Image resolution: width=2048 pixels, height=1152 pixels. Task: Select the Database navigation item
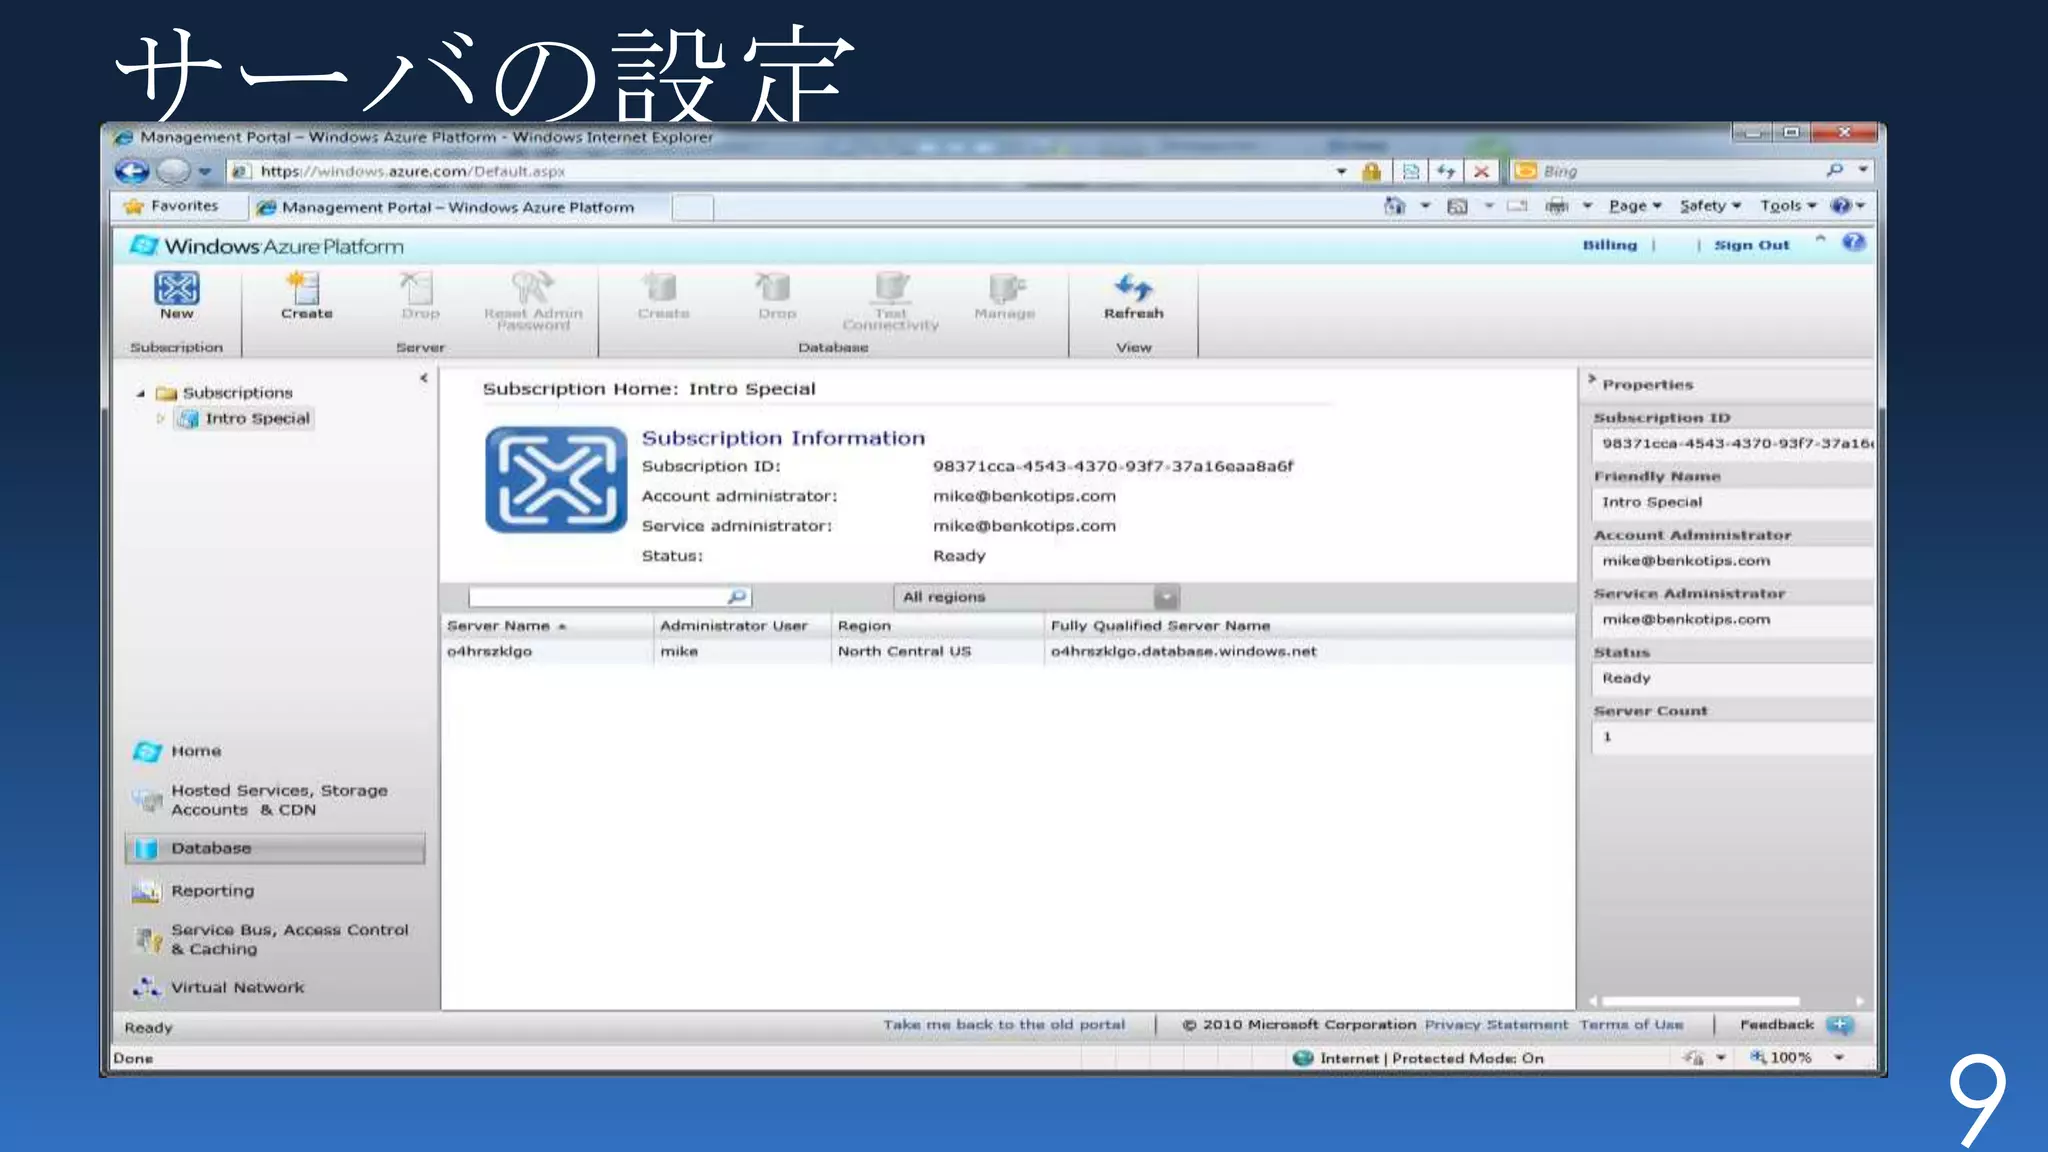(x=275, y=848)
